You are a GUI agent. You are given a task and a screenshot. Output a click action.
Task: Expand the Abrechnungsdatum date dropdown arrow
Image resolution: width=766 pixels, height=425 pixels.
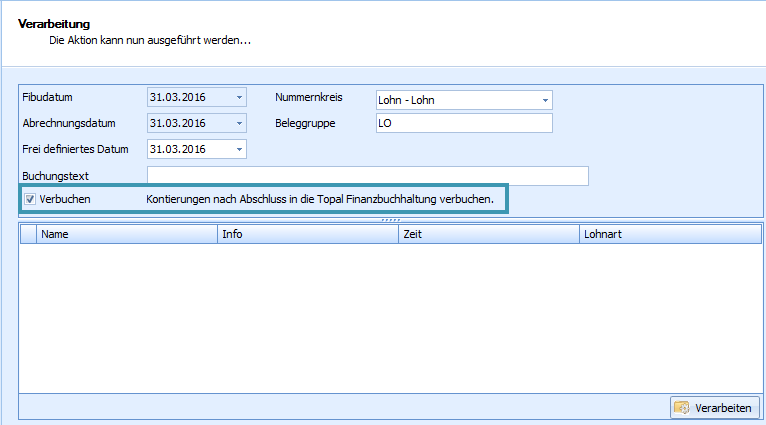pos(239,123)
